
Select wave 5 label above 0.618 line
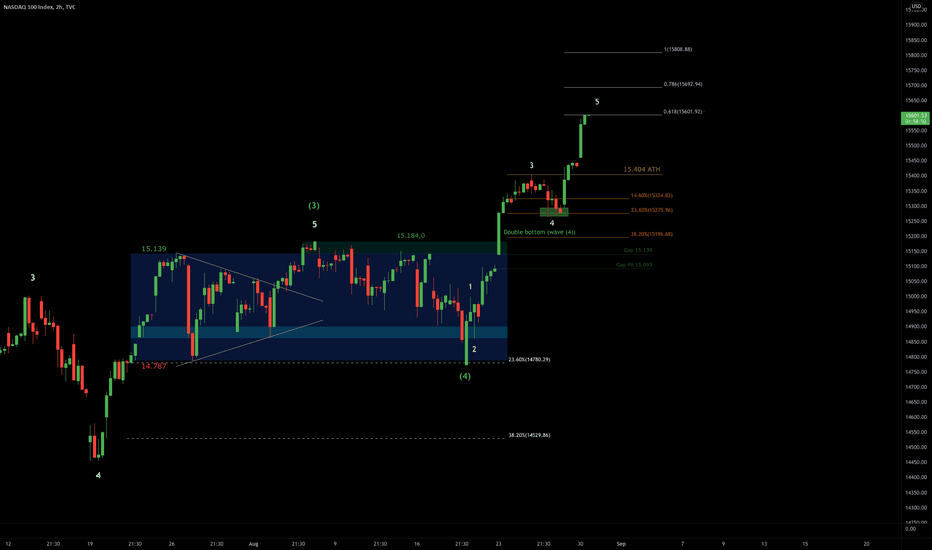597,102
